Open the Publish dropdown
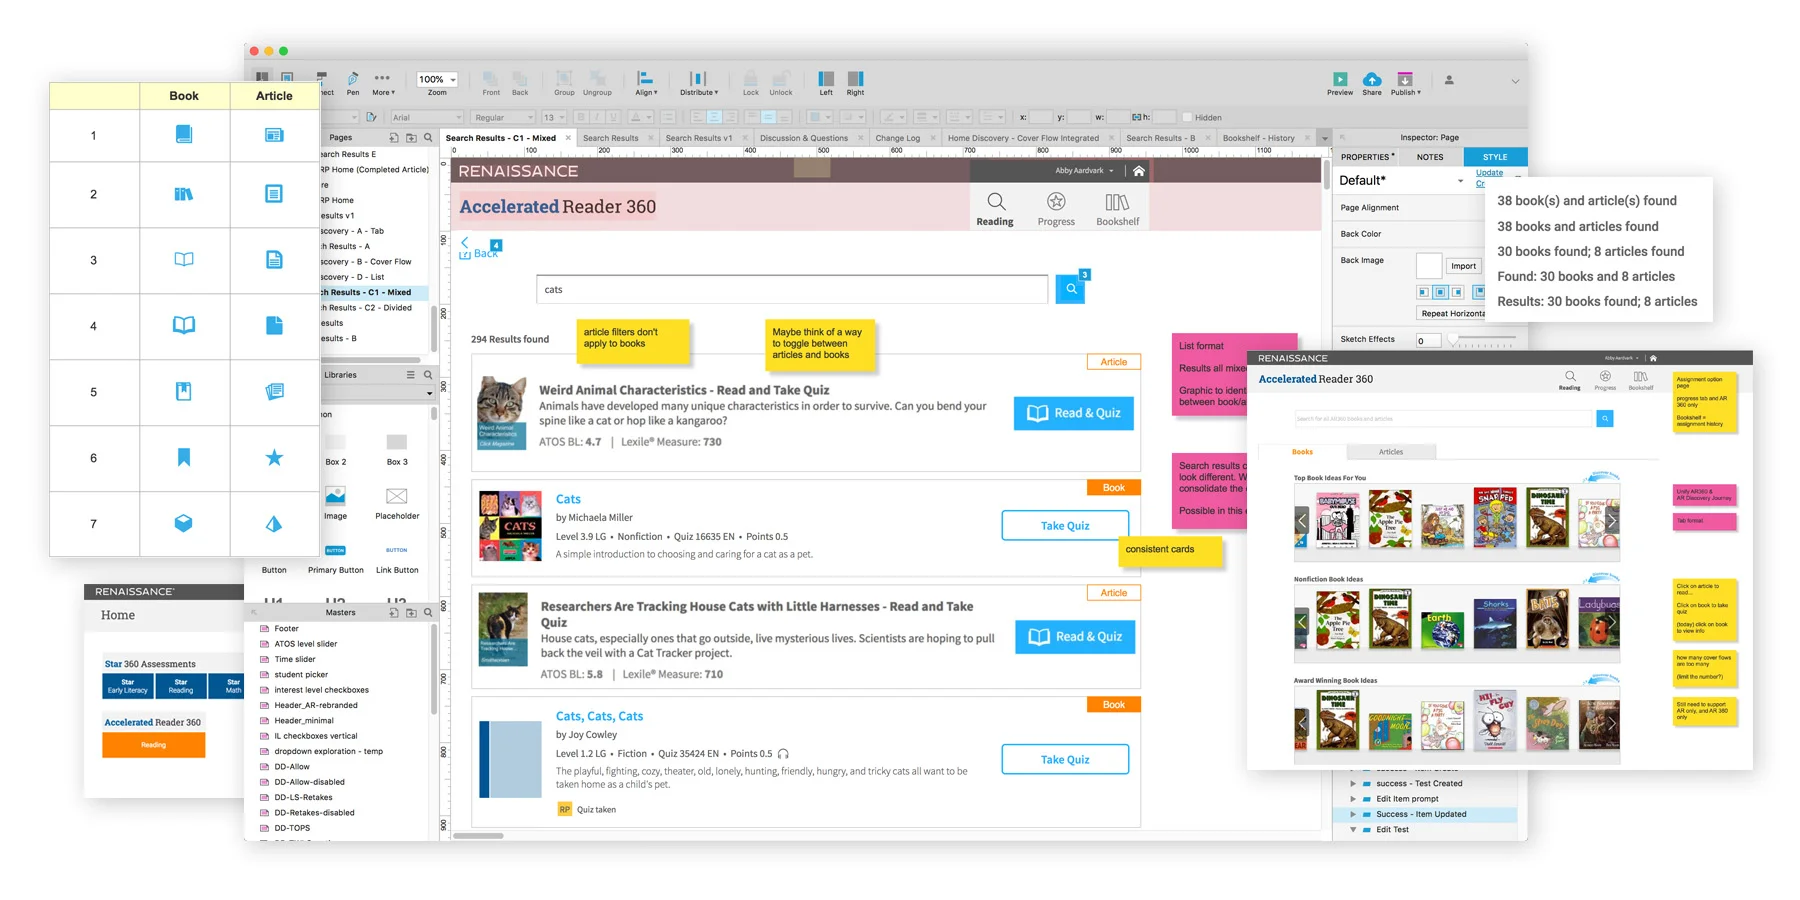The width and height of the screenshot is (1800, 900). [x=1405, y=84]
